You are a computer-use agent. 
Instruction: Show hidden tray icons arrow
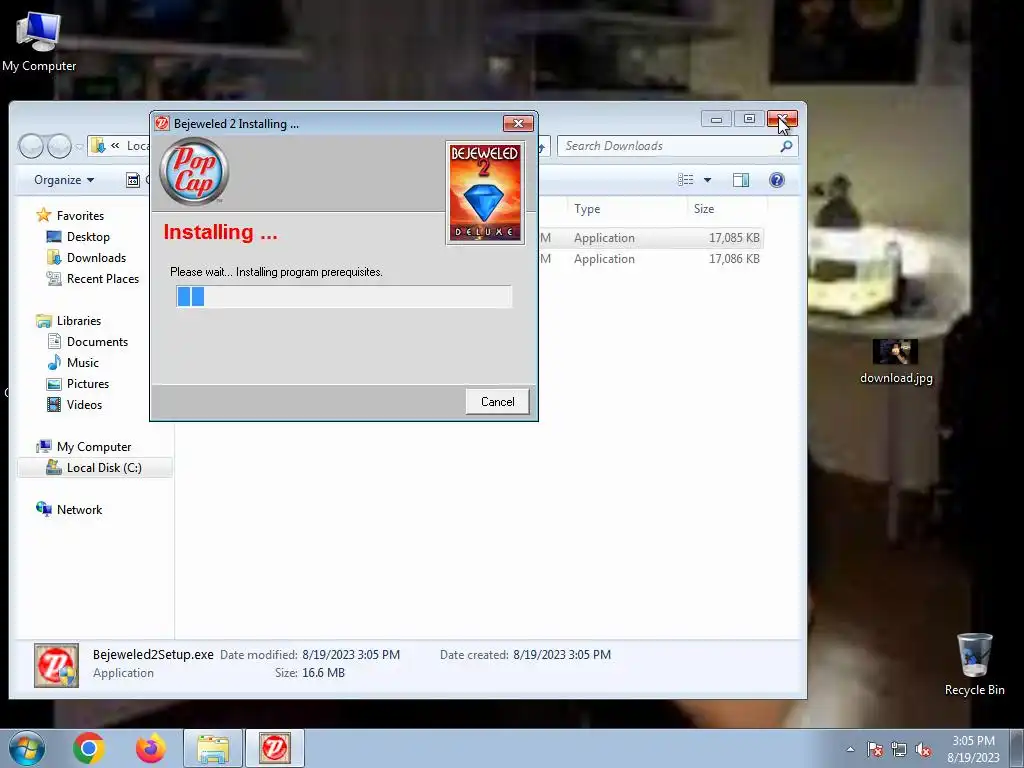pos(850,749)
